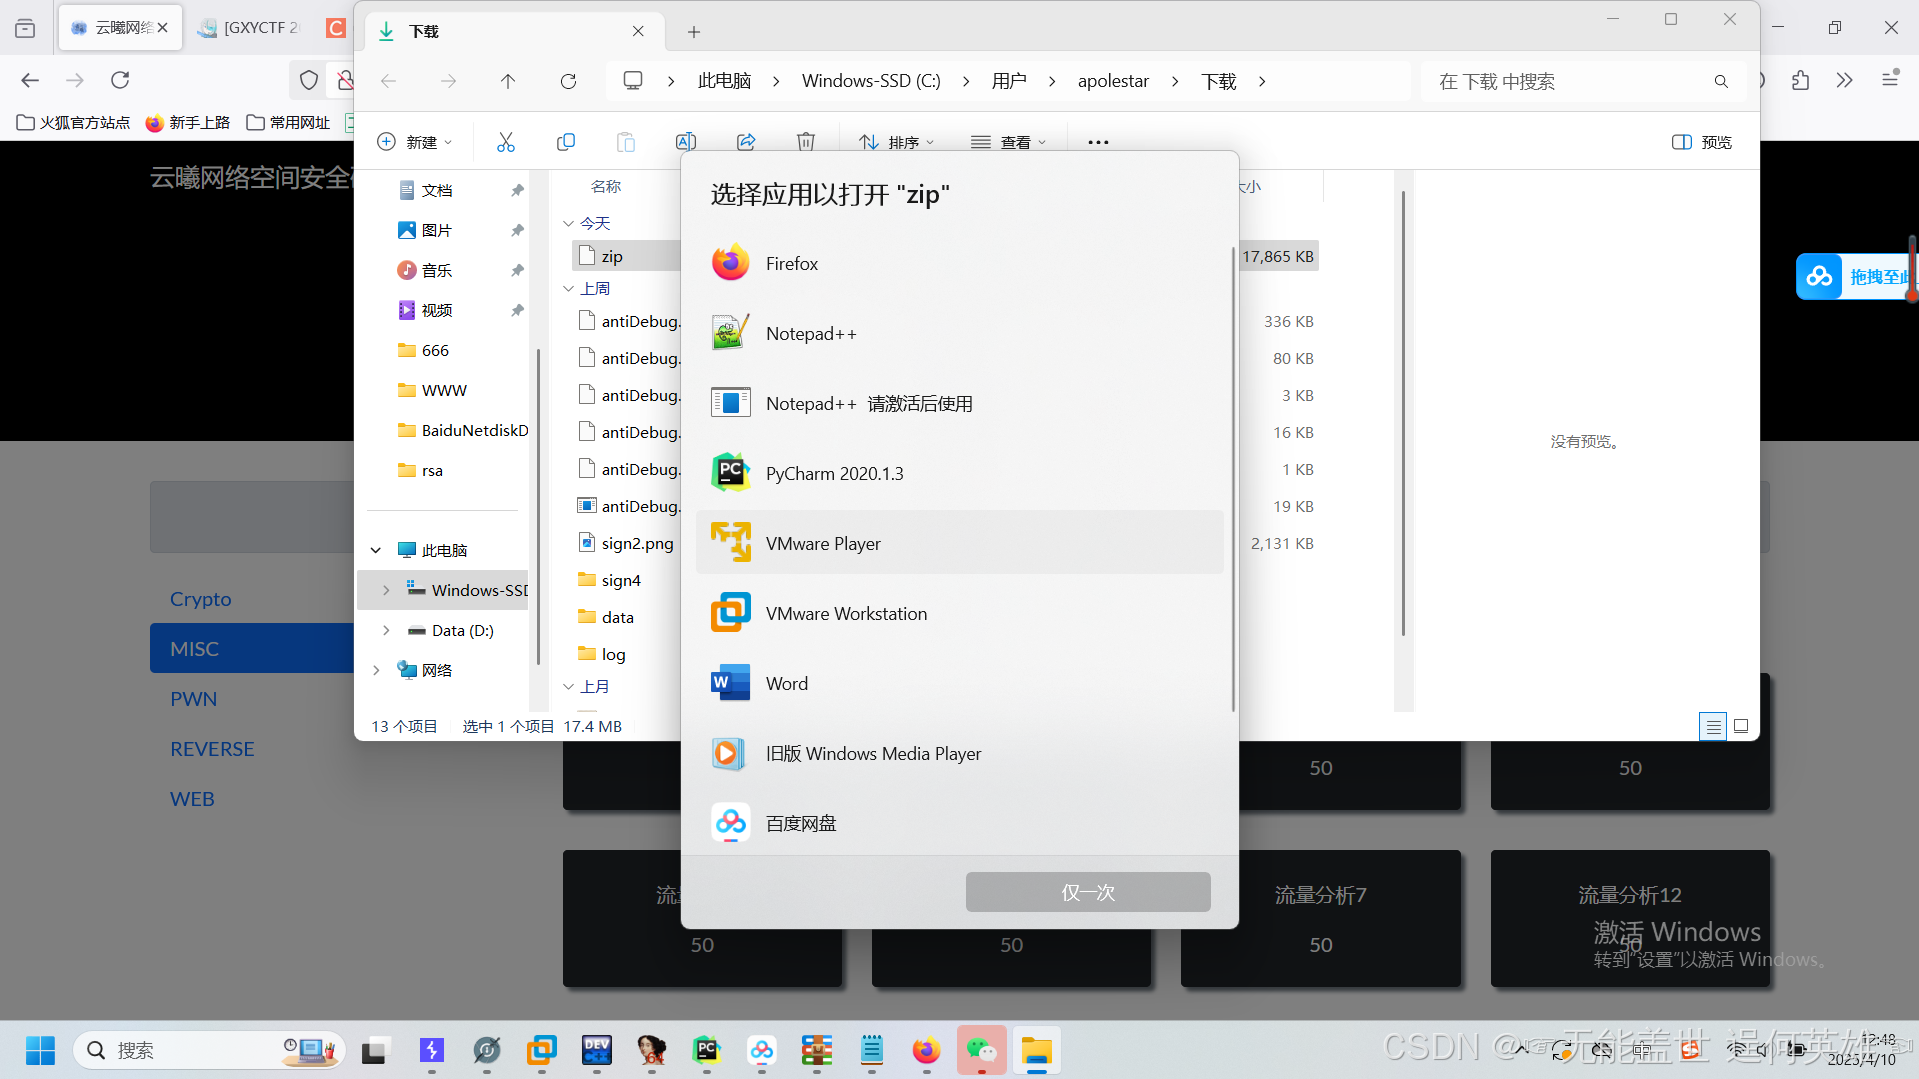Click the Explorer refresh button
Image resolution: width=1919 pixels, height=1079 pixels.
point(568,81)
